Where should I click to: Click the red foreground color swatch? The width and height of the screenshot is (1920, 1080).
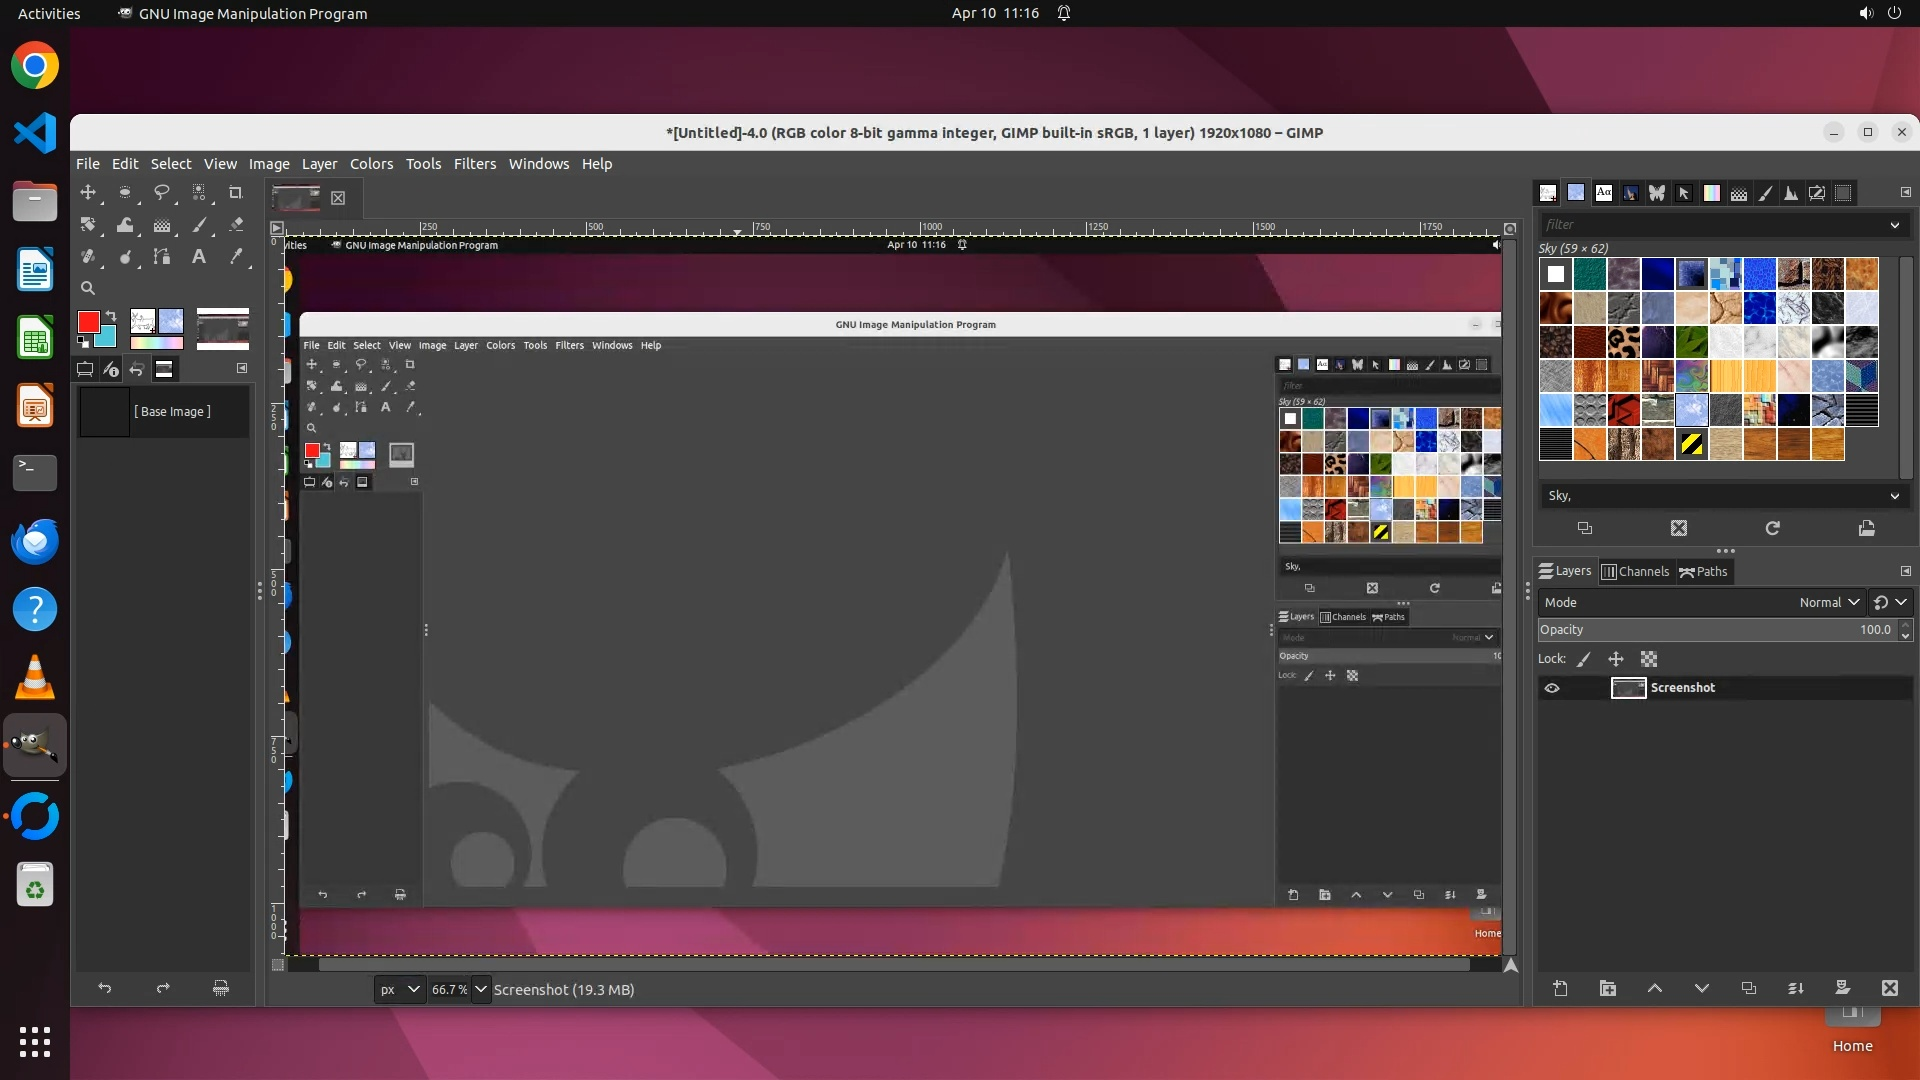coord(88,322)
